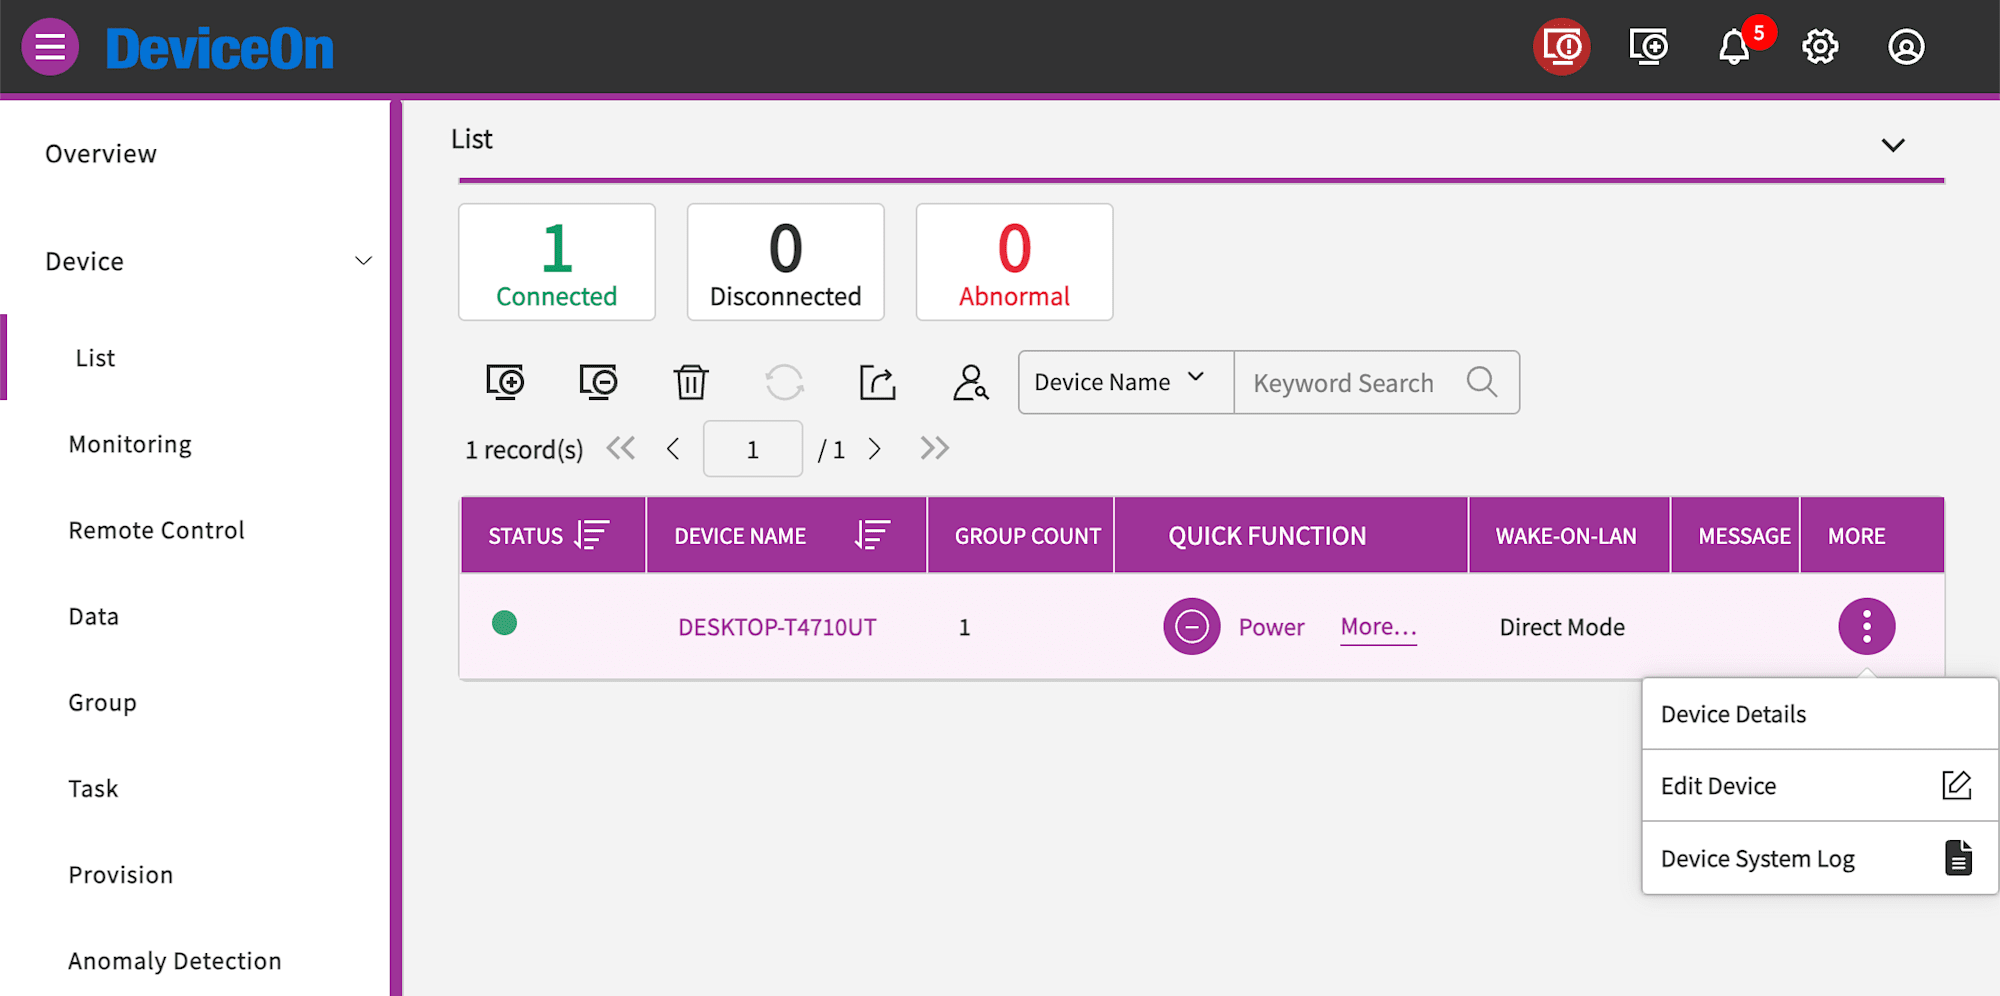This screenshot has width=2000, height=996.
Task: Select Device System Log from menu
Action: click(1820, 858)
